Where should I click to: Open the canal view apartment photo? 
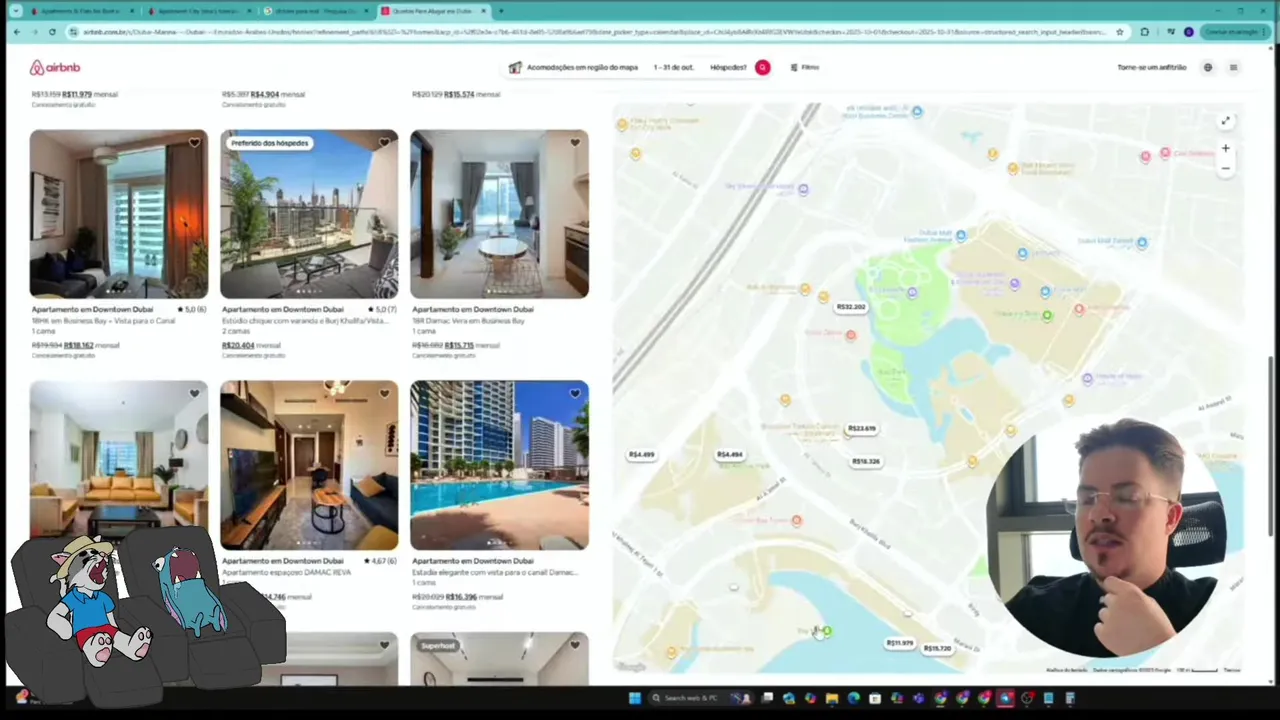pyautogui.click(x=119, y=214)
